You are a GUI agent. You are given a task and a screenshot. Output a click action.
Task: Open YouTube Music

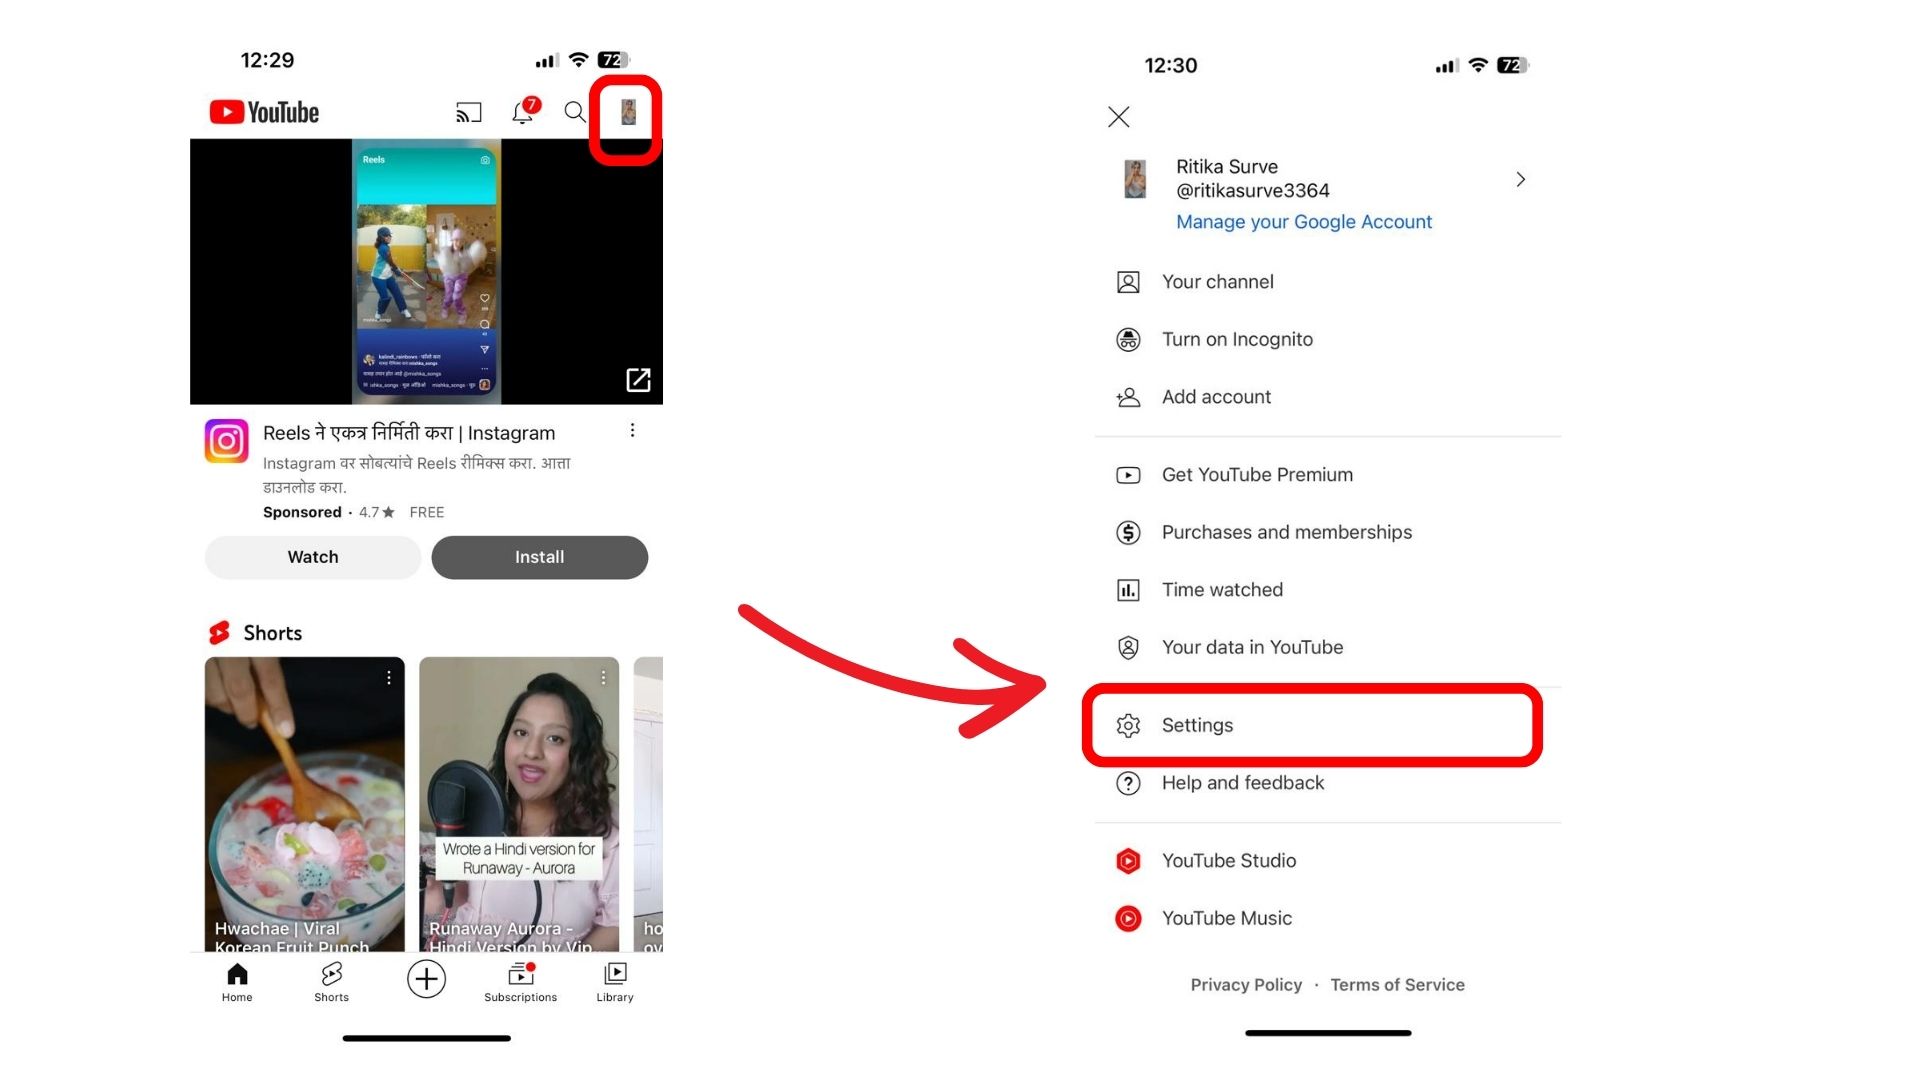(x=1227, y=918)
